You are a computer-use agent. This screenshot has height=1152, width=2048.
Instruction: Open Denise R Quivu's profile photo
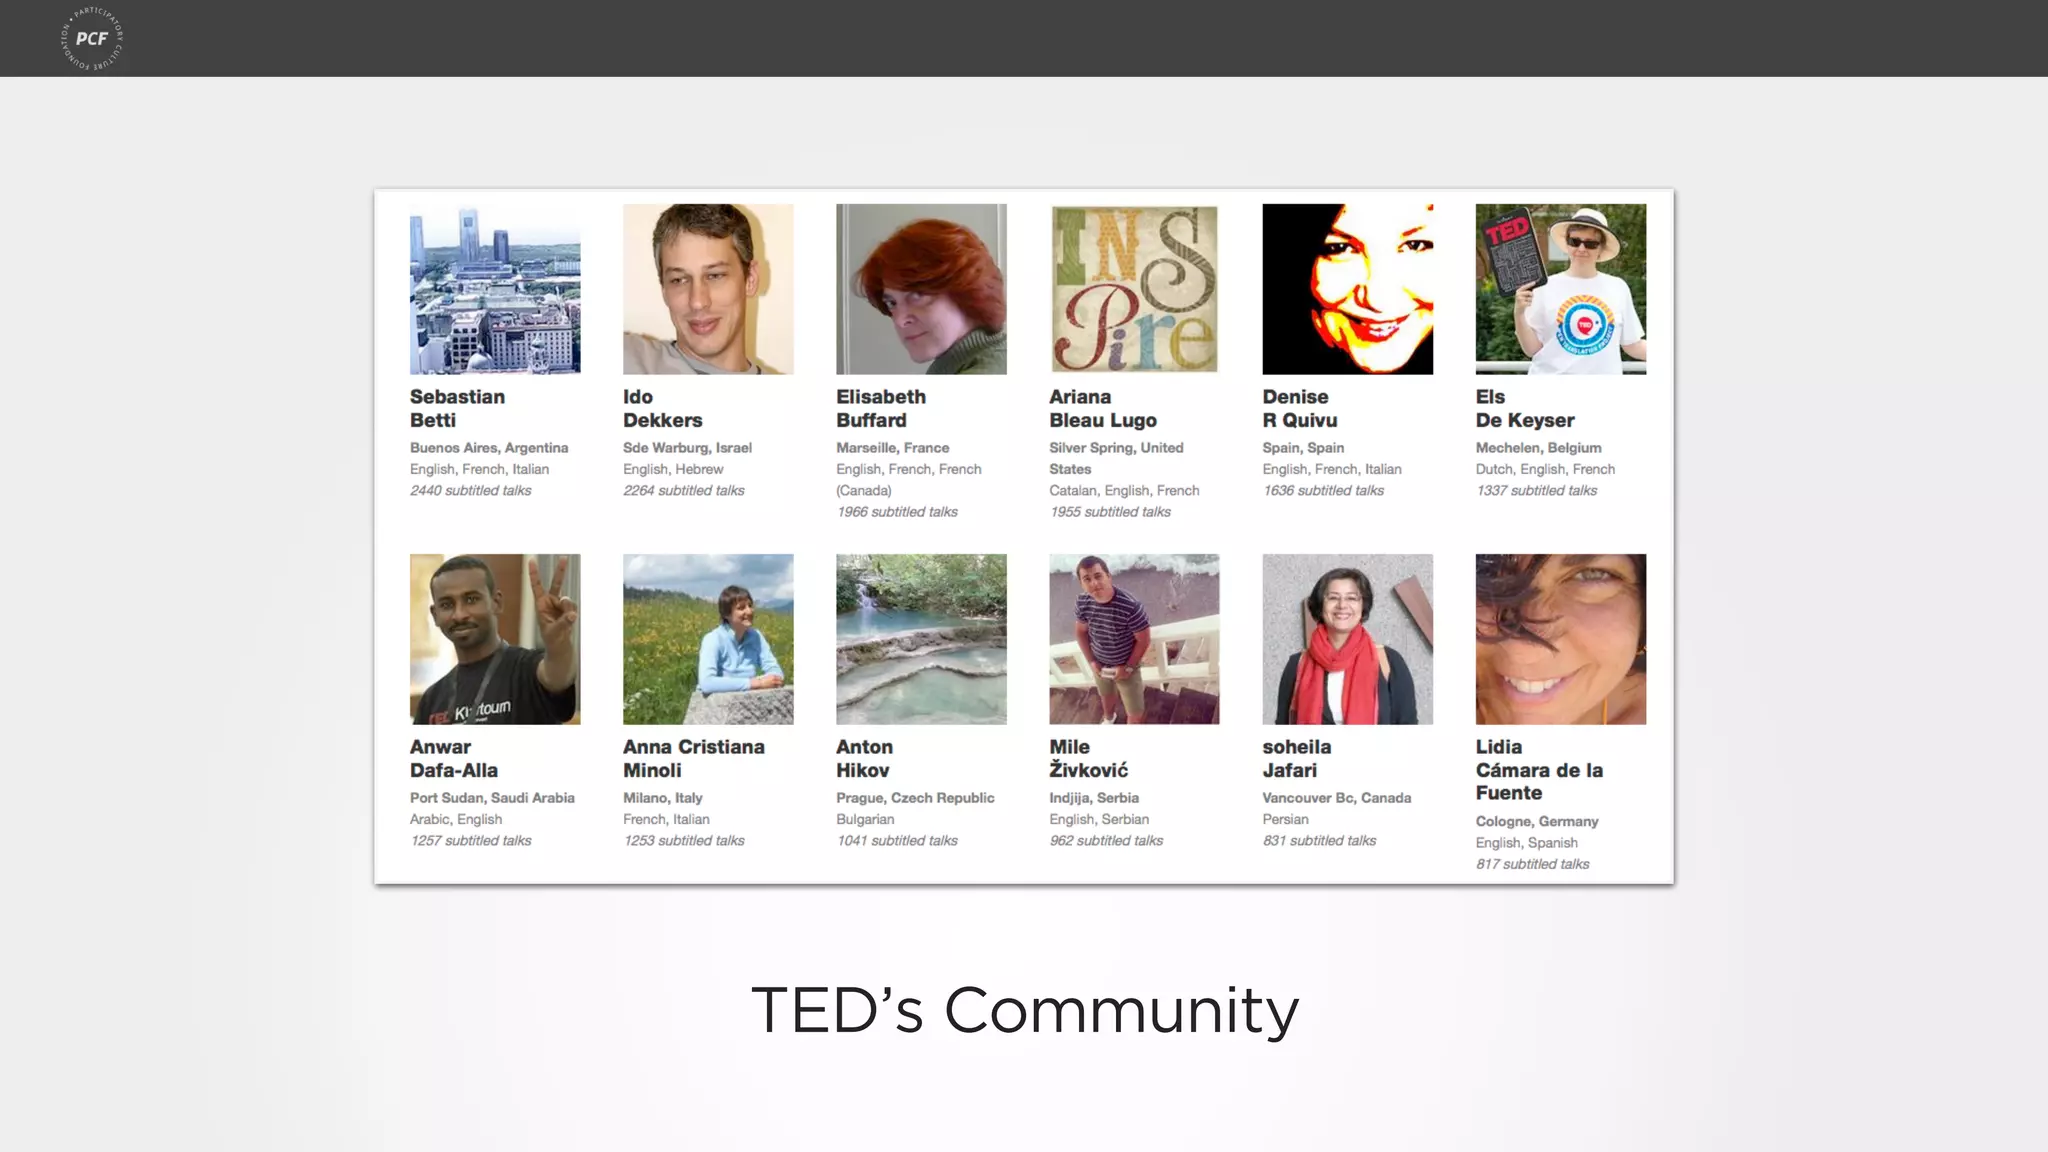[1347, 289]
